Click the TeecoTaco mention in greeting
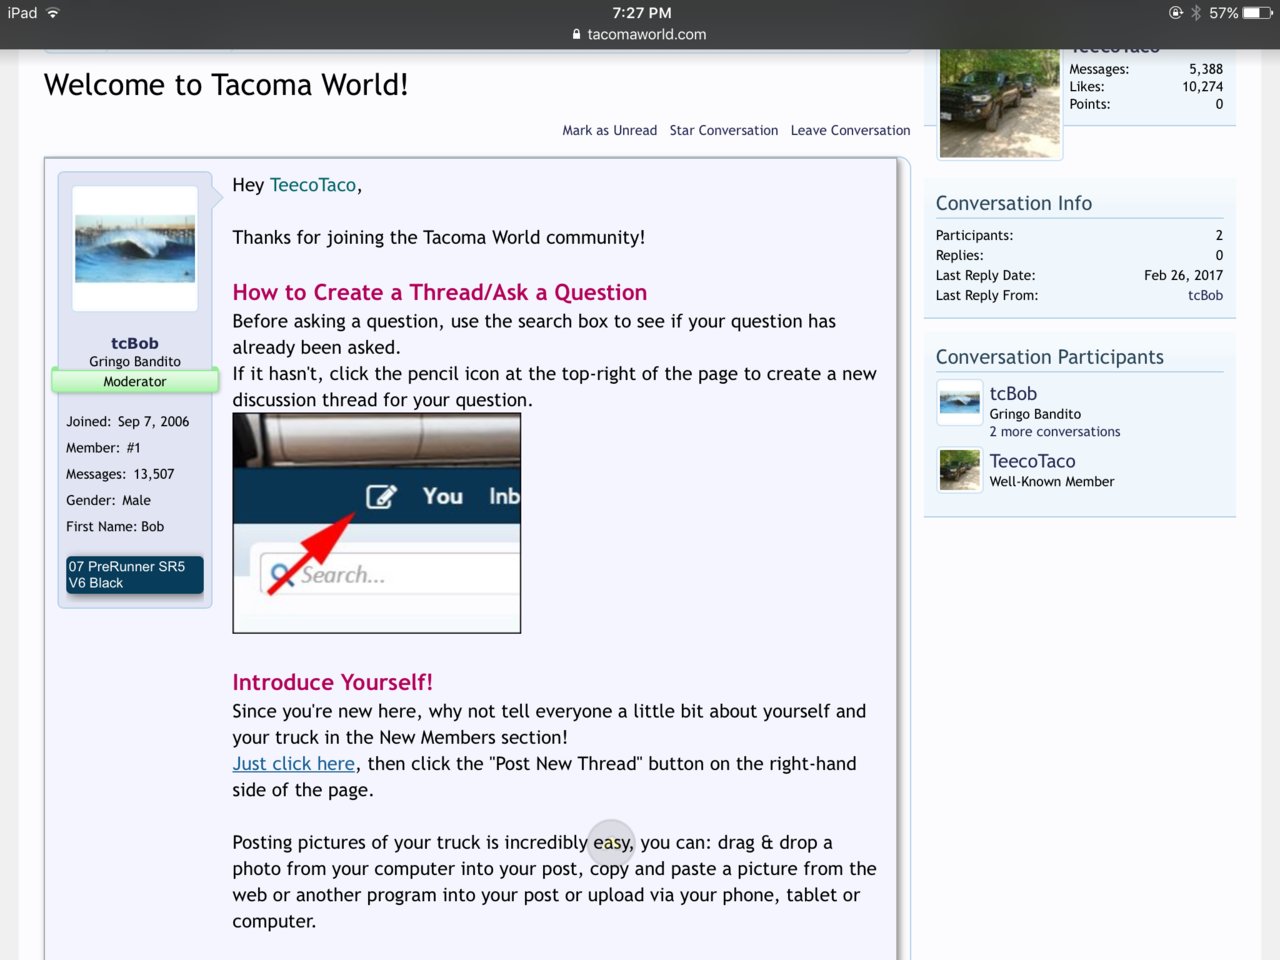Screen dimensions: 1280x960 pos(313,185)
